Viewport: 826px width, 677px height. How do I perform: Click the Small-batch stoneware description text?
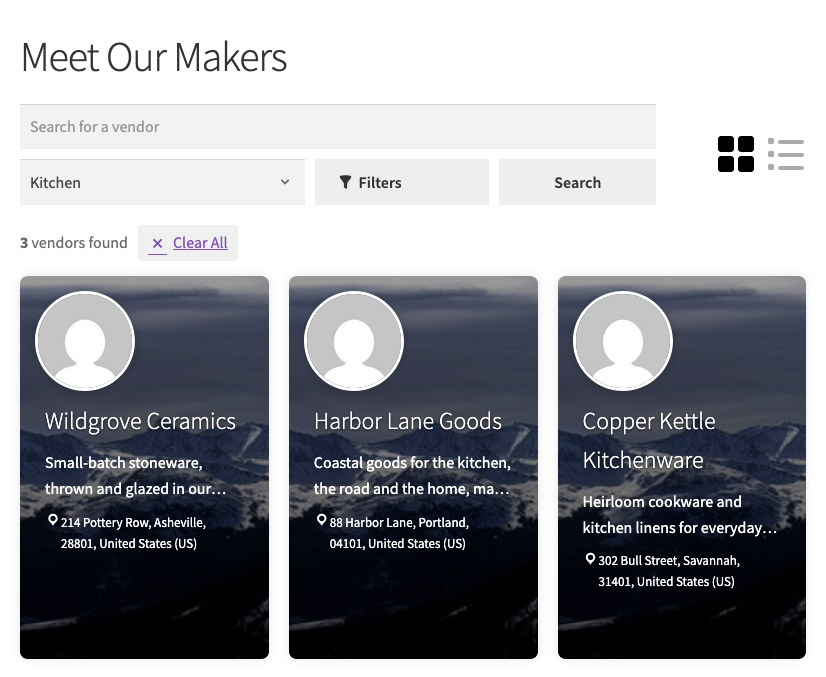(x=135, y=476)
